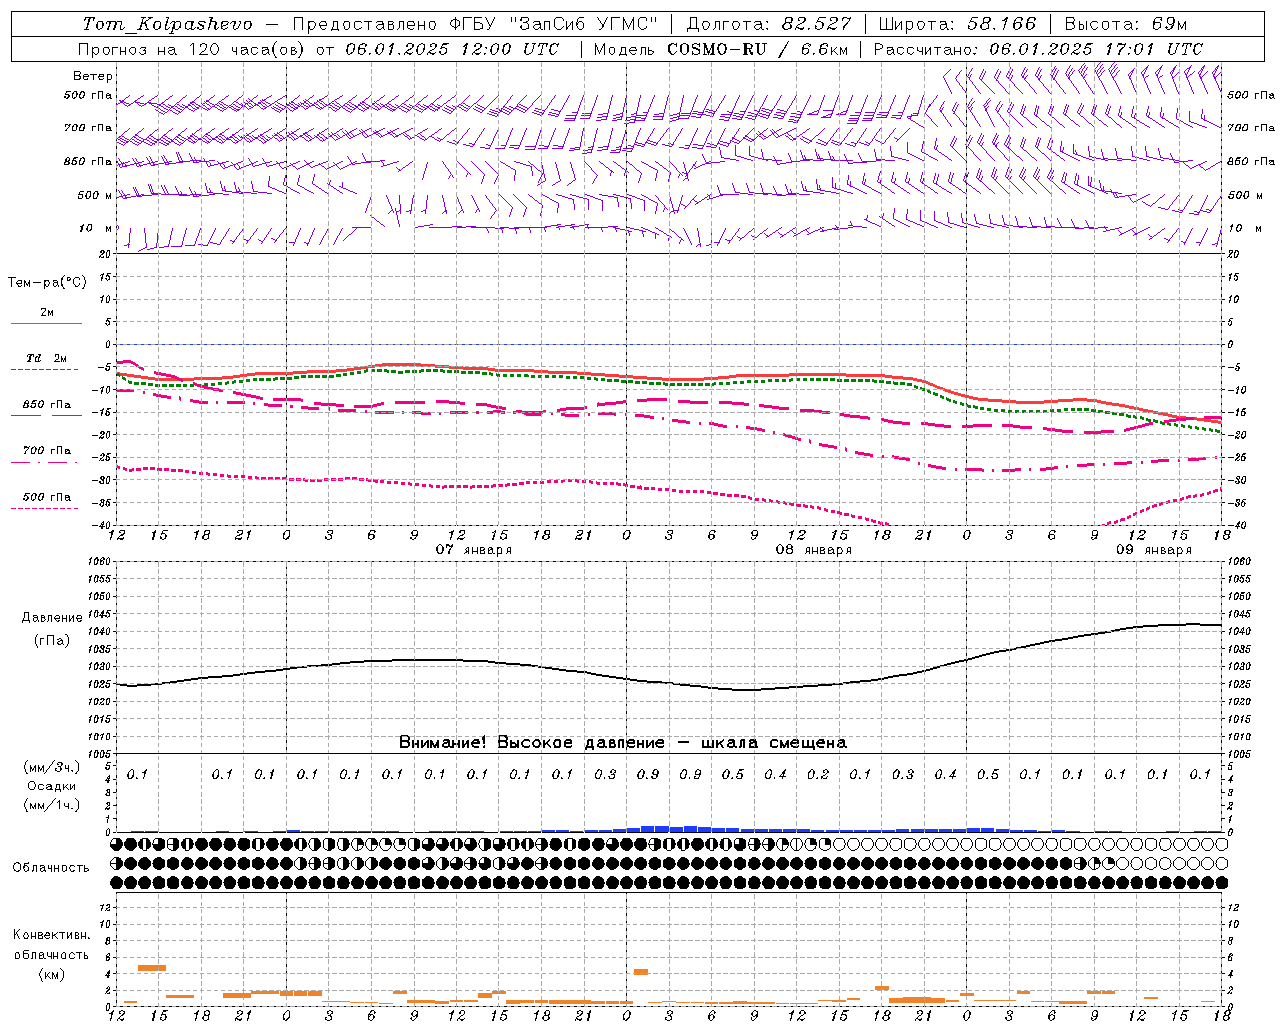Click the Осадки panel label
Screen dimensions: 1280x1024
[x=51, y=786]
